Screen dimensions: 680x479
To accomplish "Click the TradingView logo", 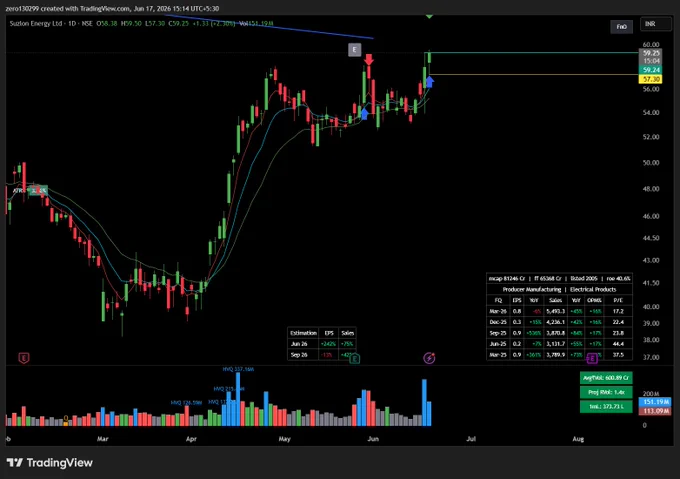I will click(50, 463).
